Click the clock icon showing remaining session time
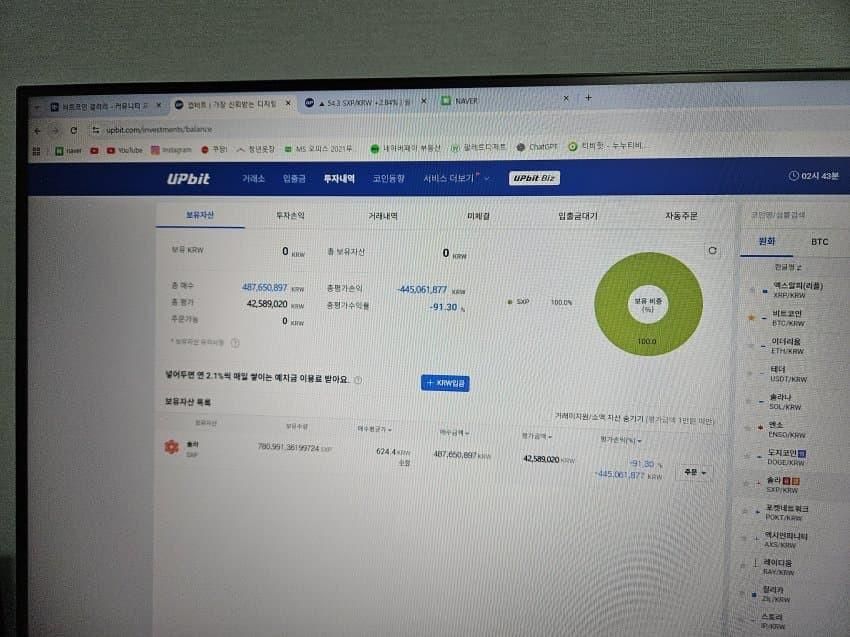Image resolution: width=850 pixels, height=637 pixels. pos(796,177)
